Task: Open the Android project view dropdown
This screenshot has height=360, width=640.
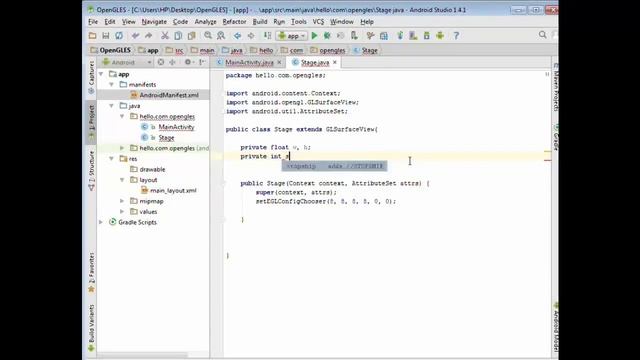Action: (127, 62)
